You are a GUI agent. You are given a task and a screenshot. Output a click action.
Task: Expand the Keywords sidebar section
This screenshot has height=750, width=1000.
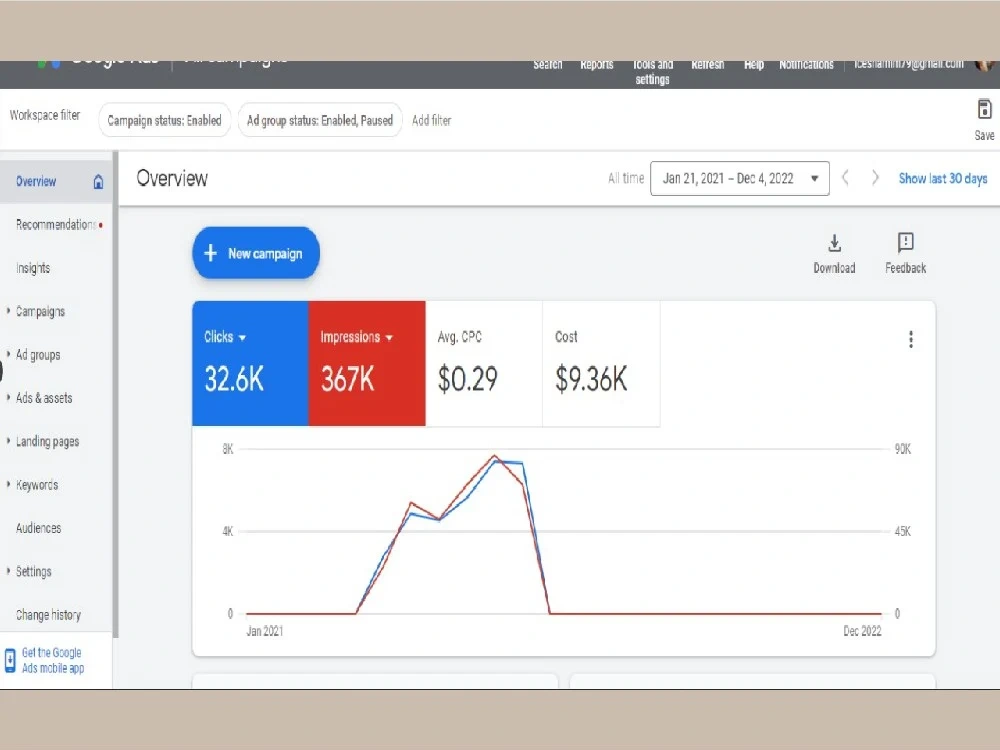coord(8,484)
